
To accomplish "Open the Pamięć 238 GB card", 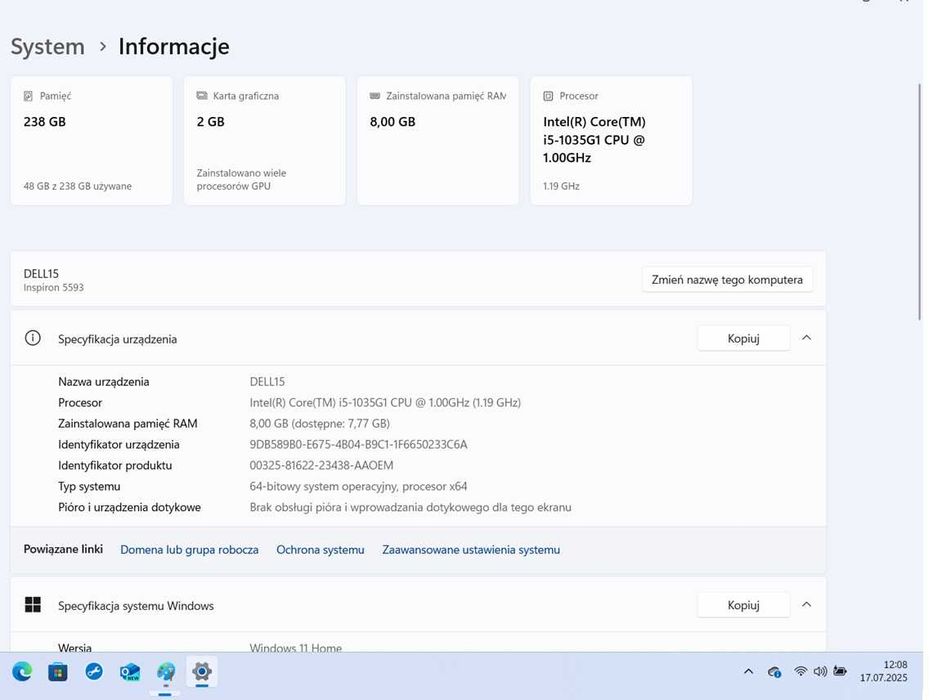I will (91, 141).
